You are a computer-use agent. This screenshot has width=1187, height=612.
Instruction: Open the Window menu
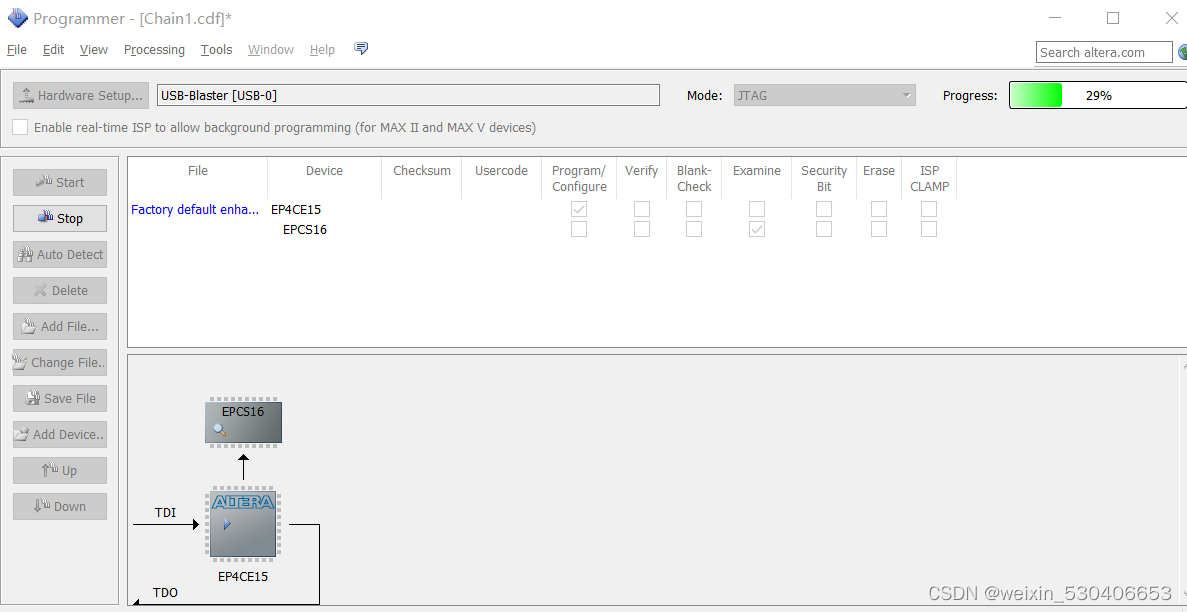(x=270, y=49)
